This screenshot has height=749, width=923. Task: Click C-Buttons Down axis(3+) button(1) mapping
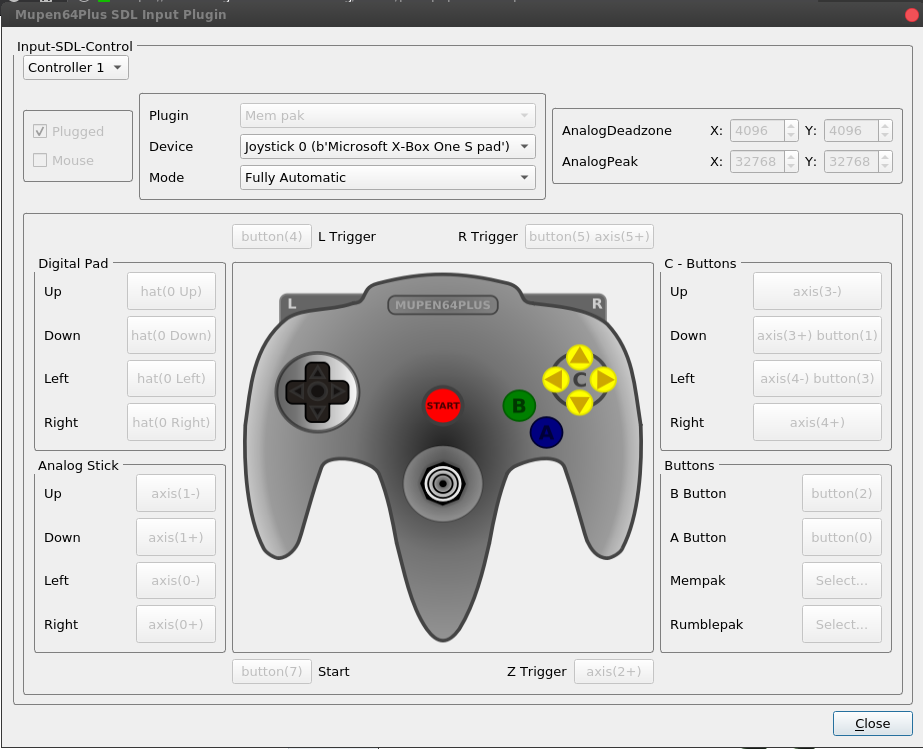click(x=817, y=335)
